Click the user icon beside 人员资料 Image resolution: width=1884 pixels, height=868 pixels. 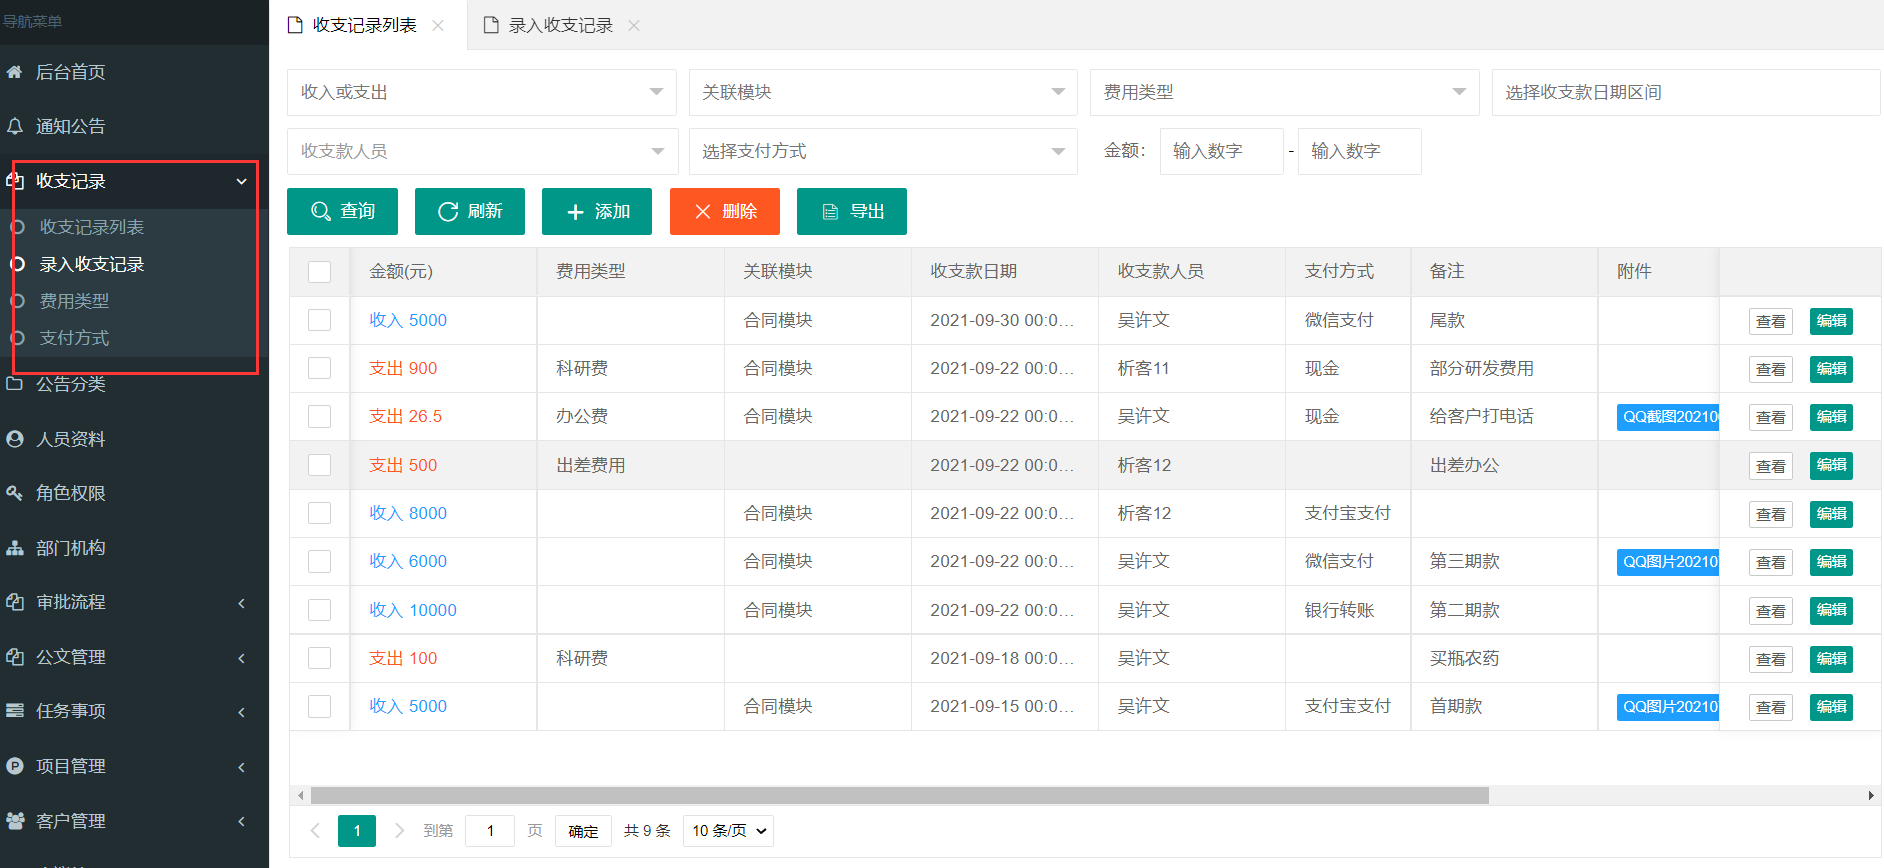pyautogui.click(x=14, y=439)
